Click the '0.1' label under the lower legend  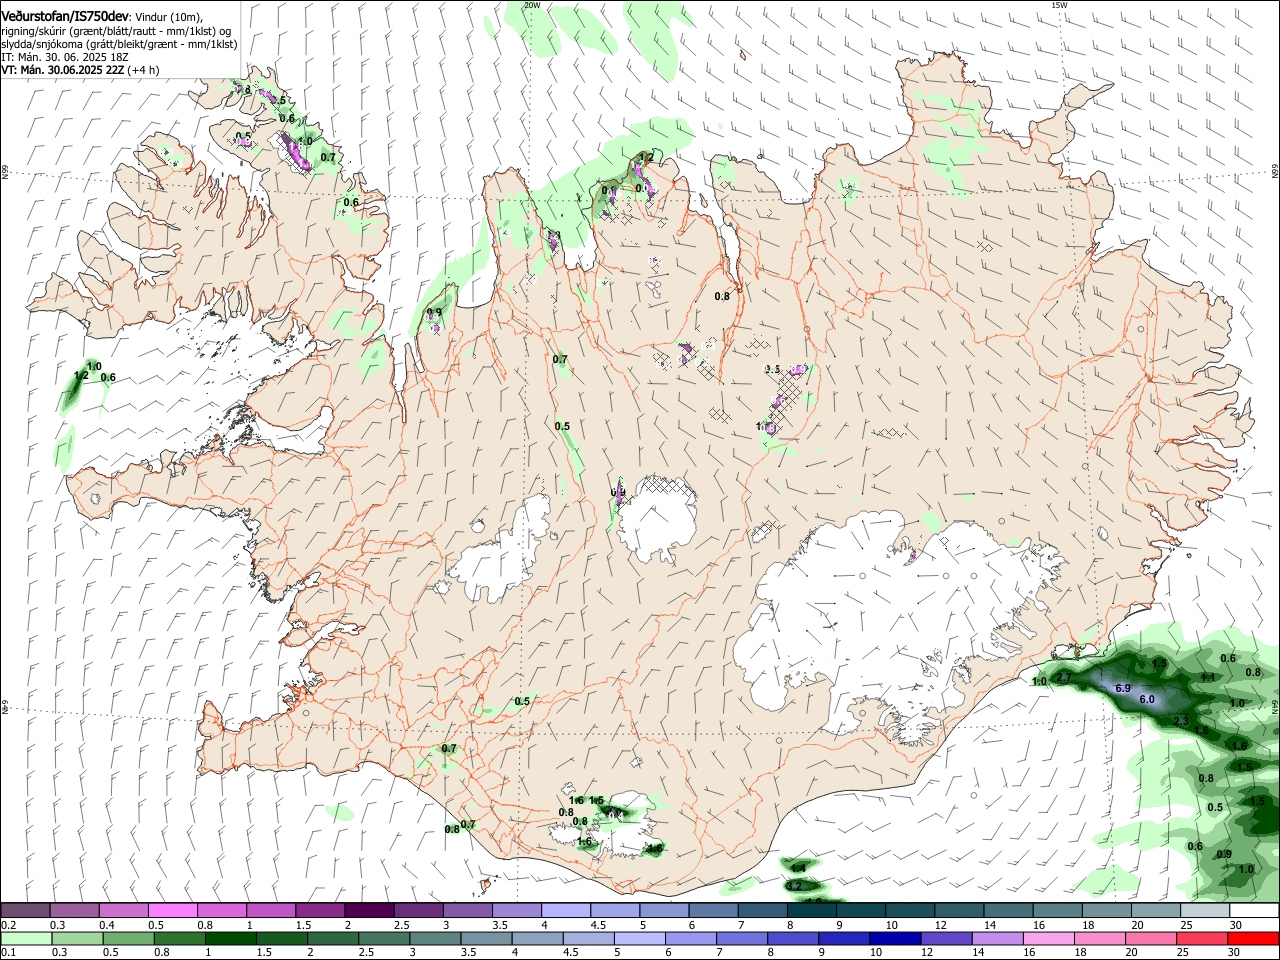[8, 953]
